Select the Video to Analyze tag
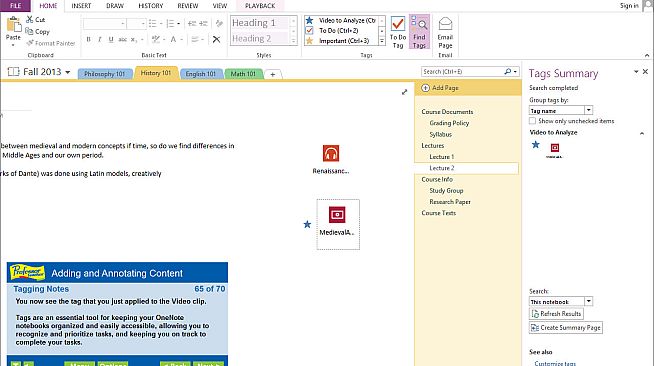Image resolution: width=654 pixels, height=366 pixels. coord(342,20)
